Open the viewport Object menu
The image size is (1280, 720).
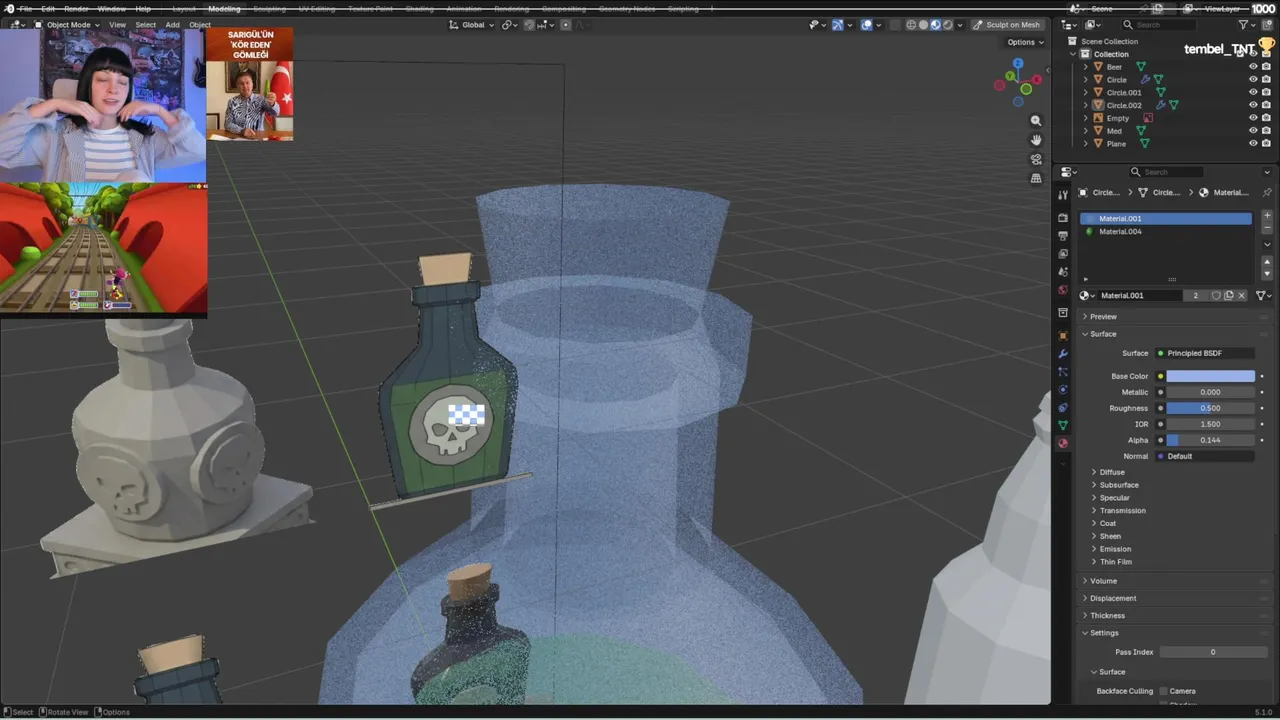click(x=200, y=25)
